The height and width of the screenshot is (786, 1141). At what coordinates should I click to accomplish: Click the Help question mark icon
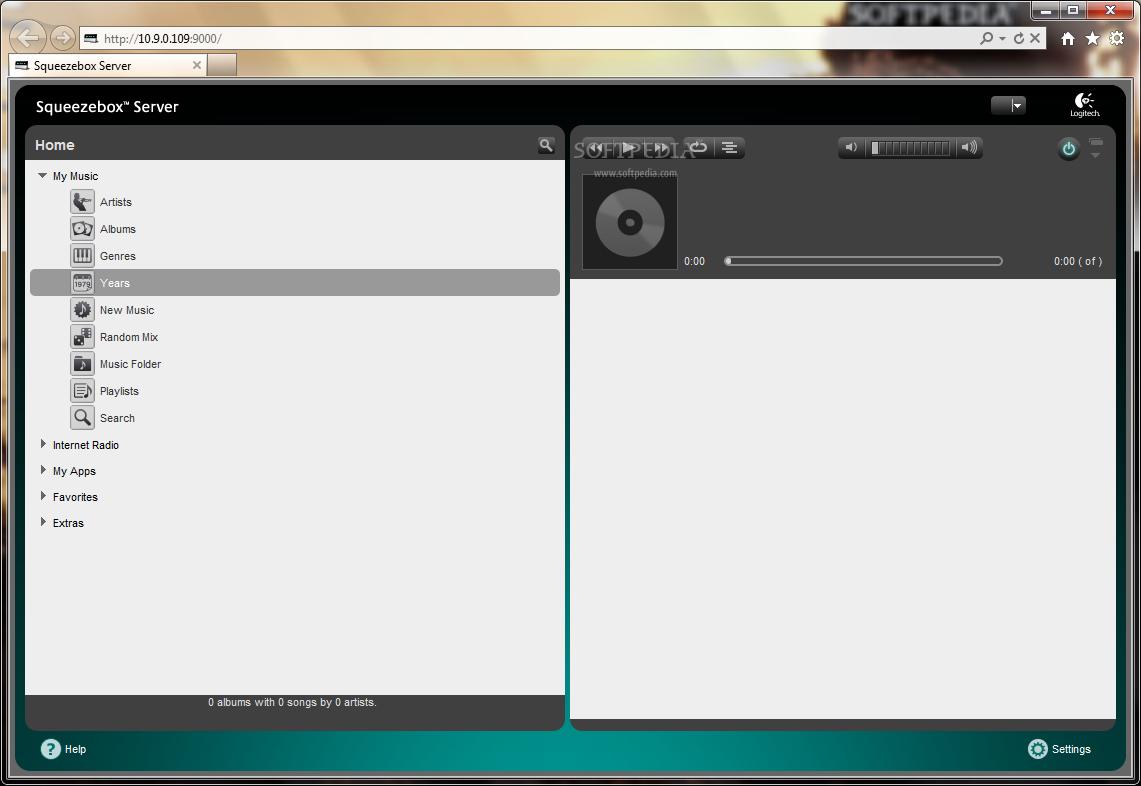(x=50, y=749)
